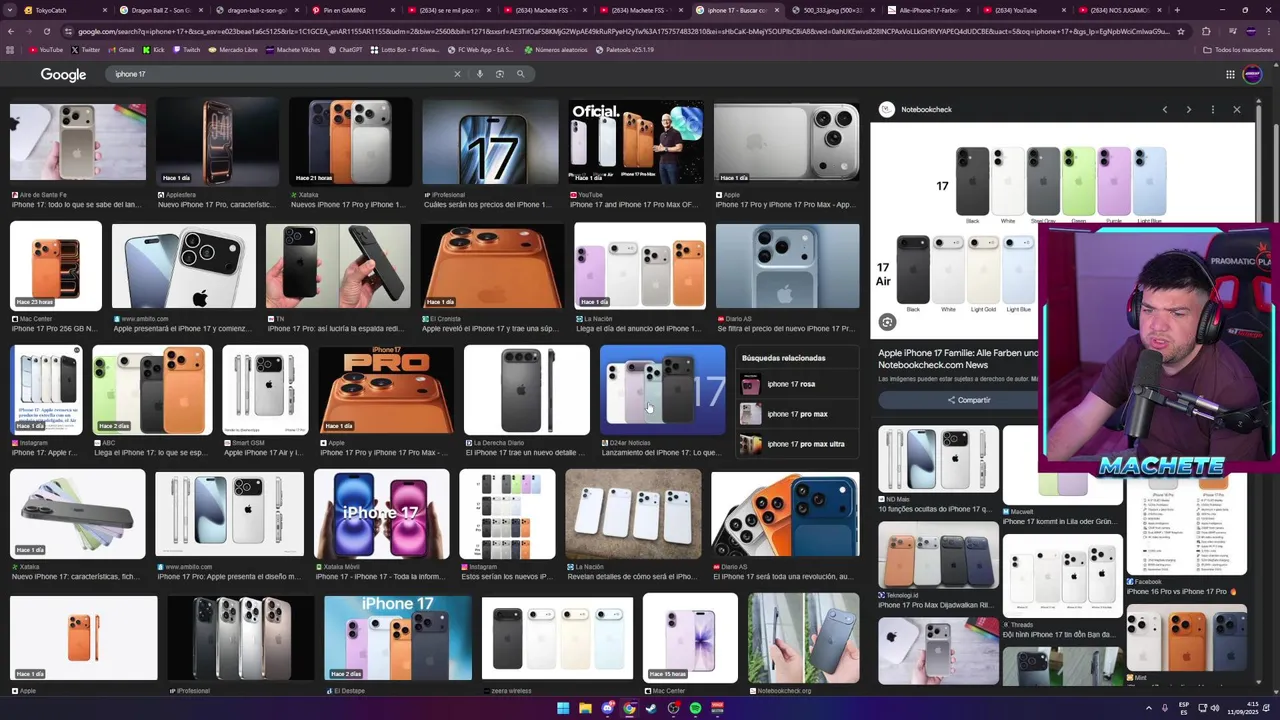Open Spotify from the taskbar
Viewport: 1280px width, 720px height.
tap(695, 708)
